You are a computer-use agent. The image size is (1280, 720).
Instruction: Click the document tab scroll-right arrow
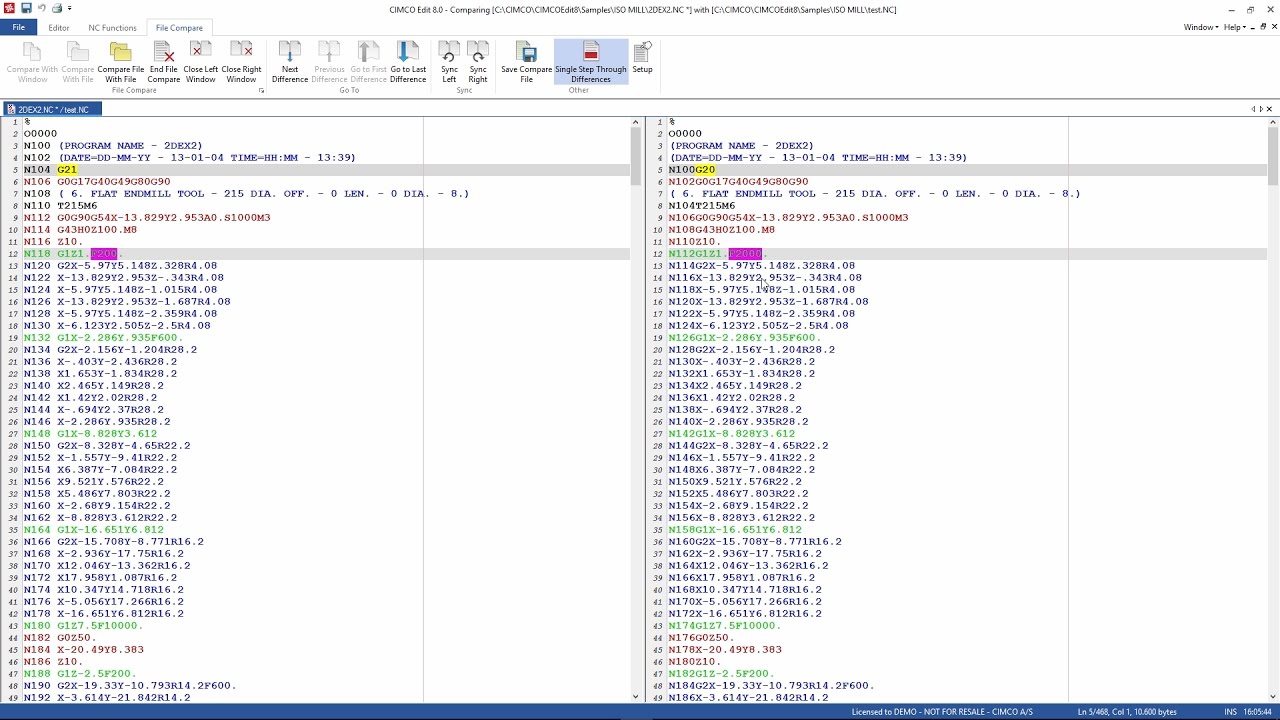coord(1261,109)
